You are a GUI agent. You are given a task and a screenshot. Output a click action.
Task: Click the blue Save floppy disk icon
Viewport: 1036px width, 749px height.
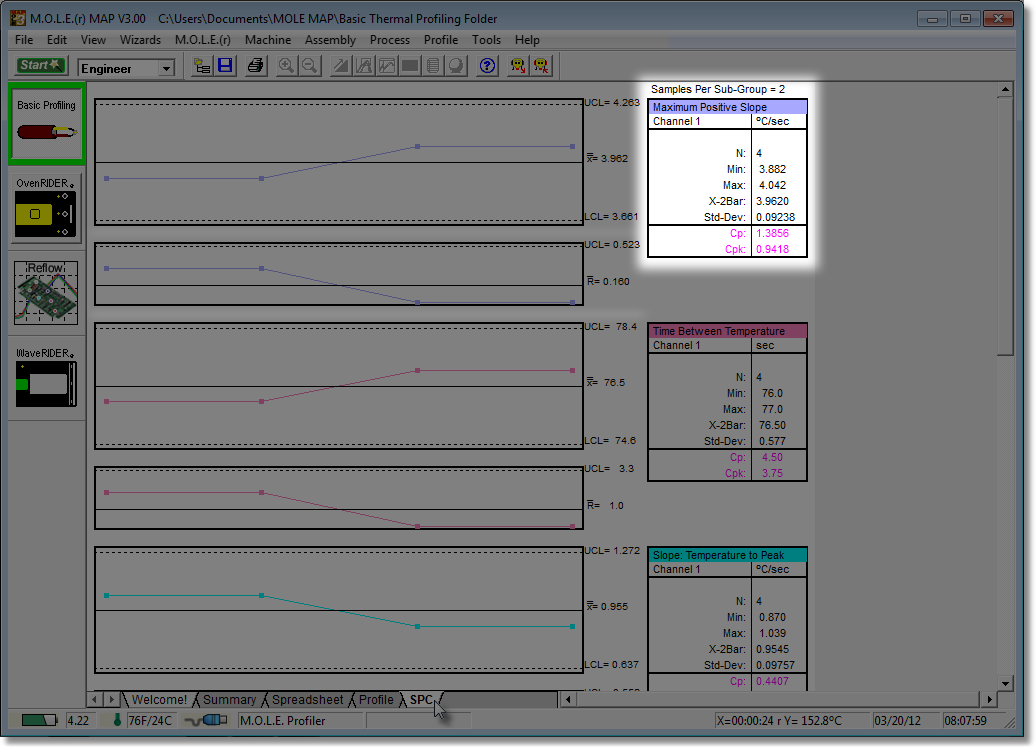tap(225, 66)
